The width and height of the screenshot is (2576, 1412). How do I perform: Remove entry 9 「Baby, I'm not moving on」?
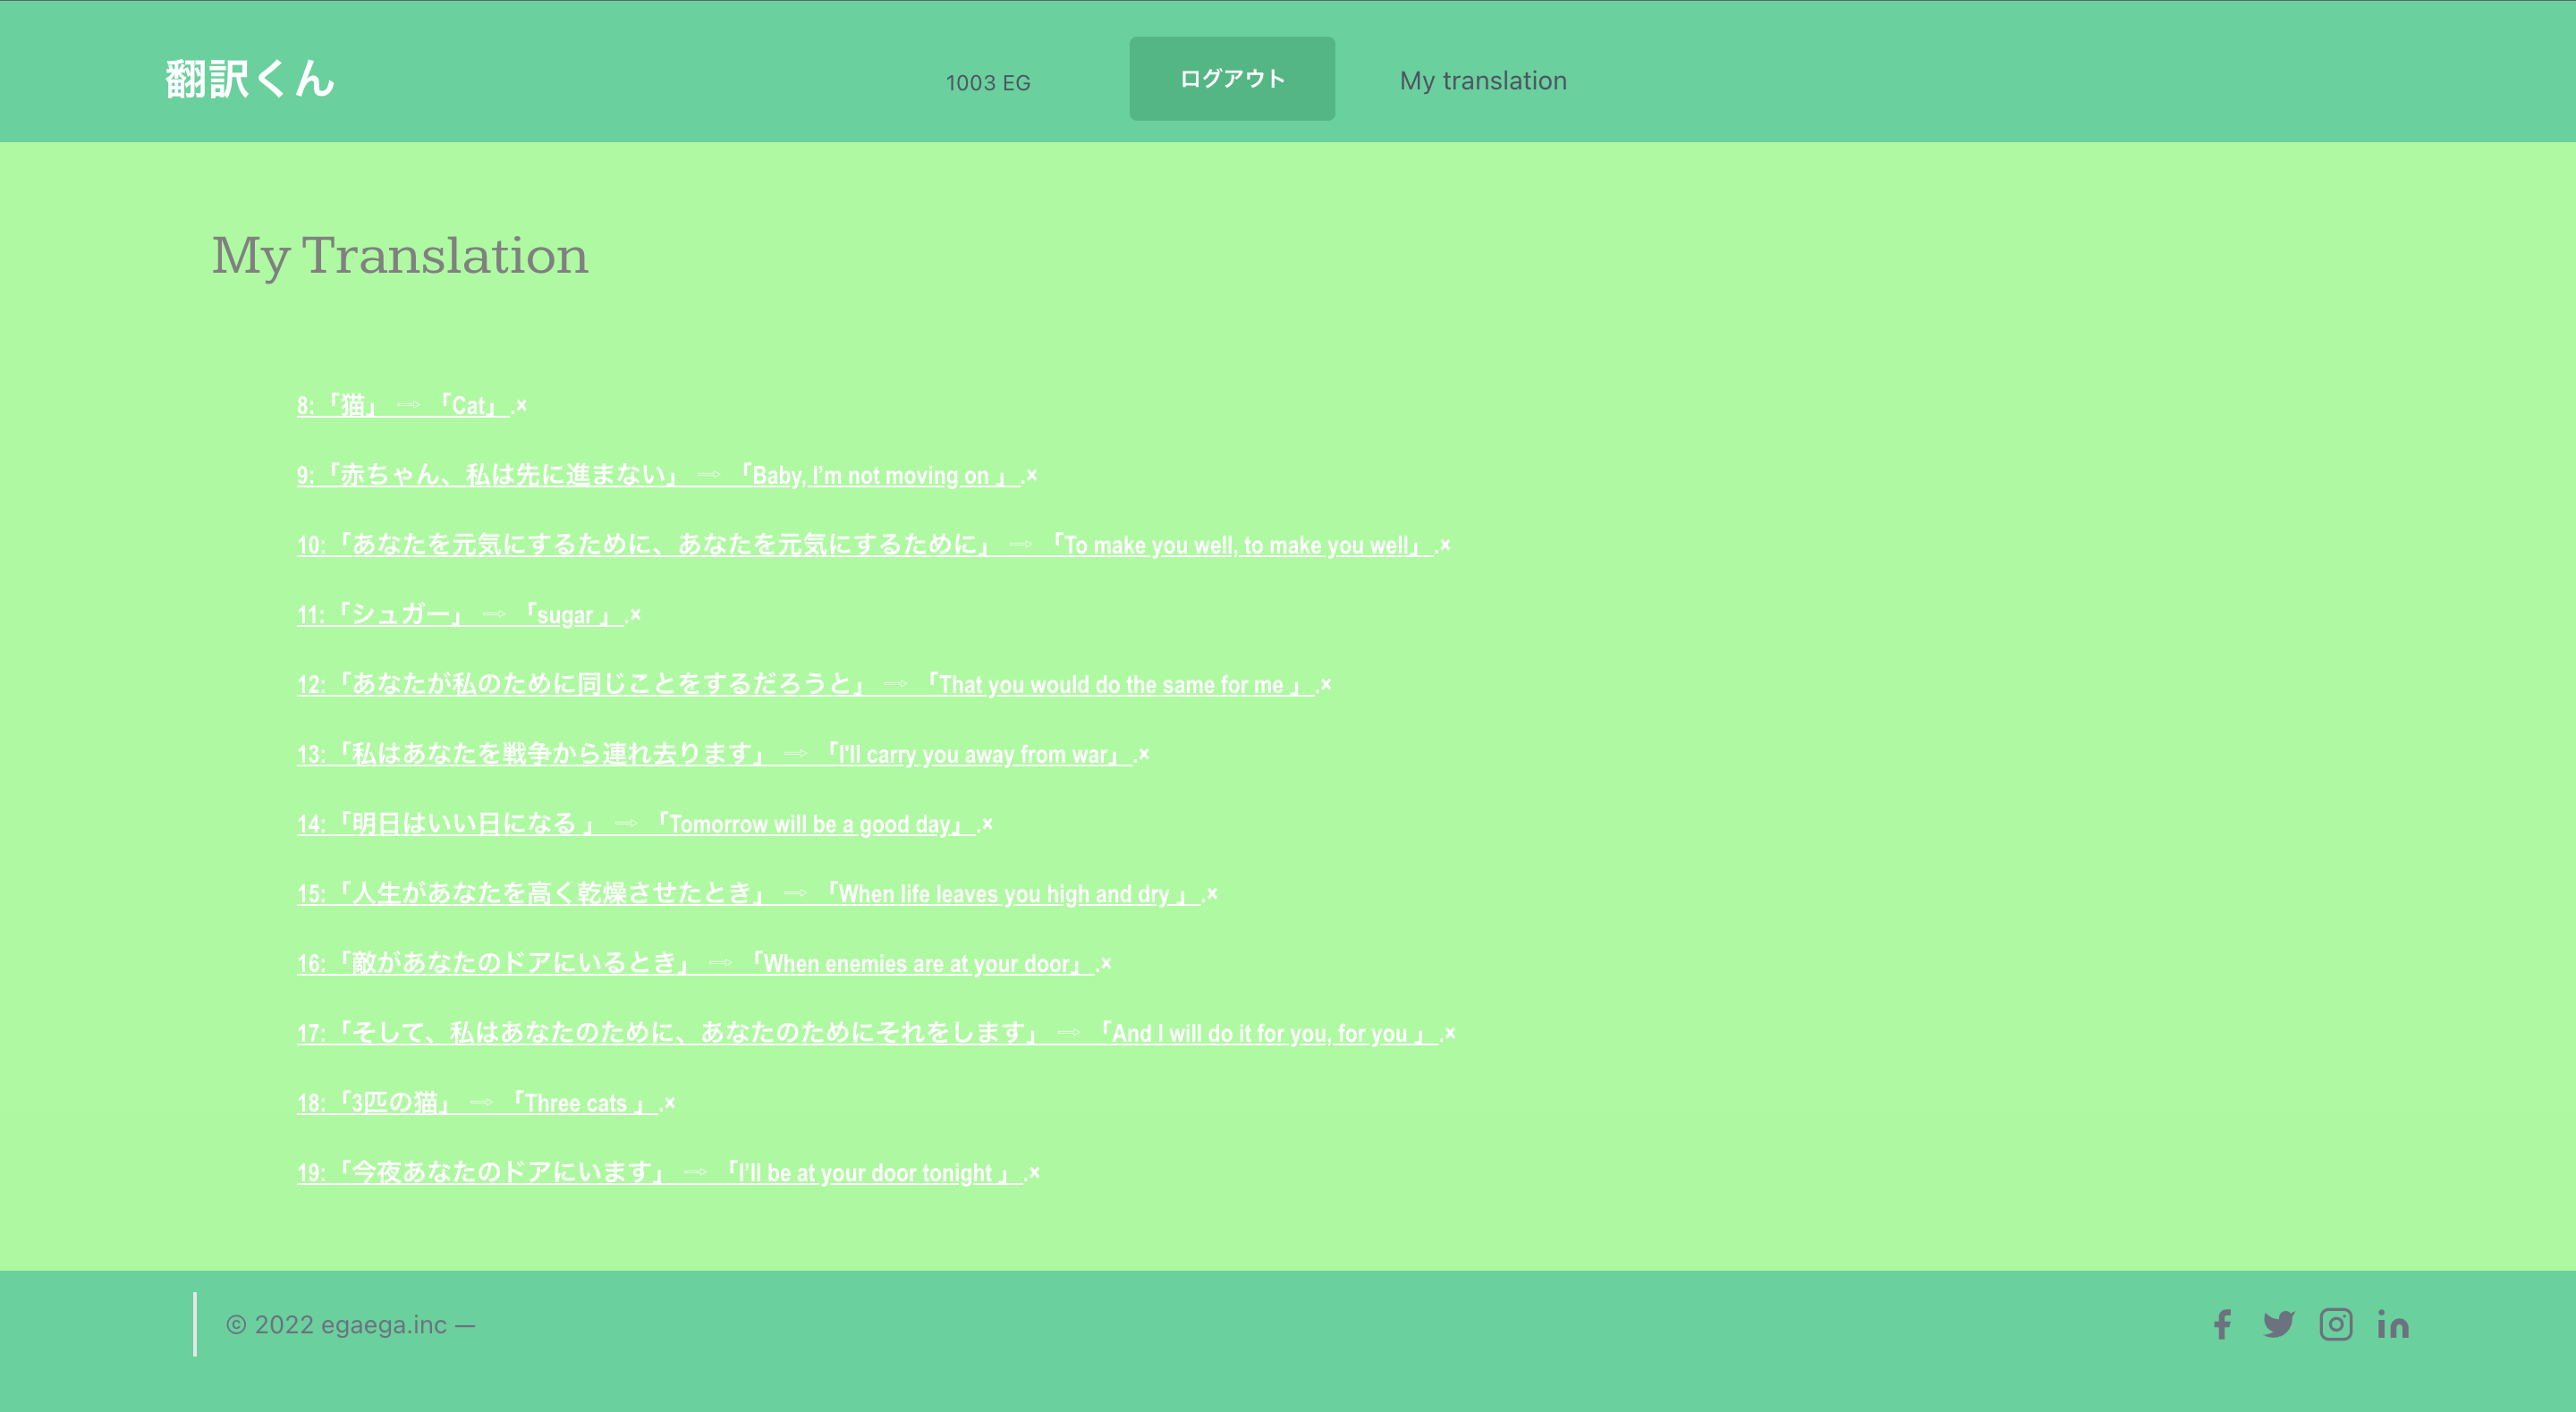(1030, 475)
